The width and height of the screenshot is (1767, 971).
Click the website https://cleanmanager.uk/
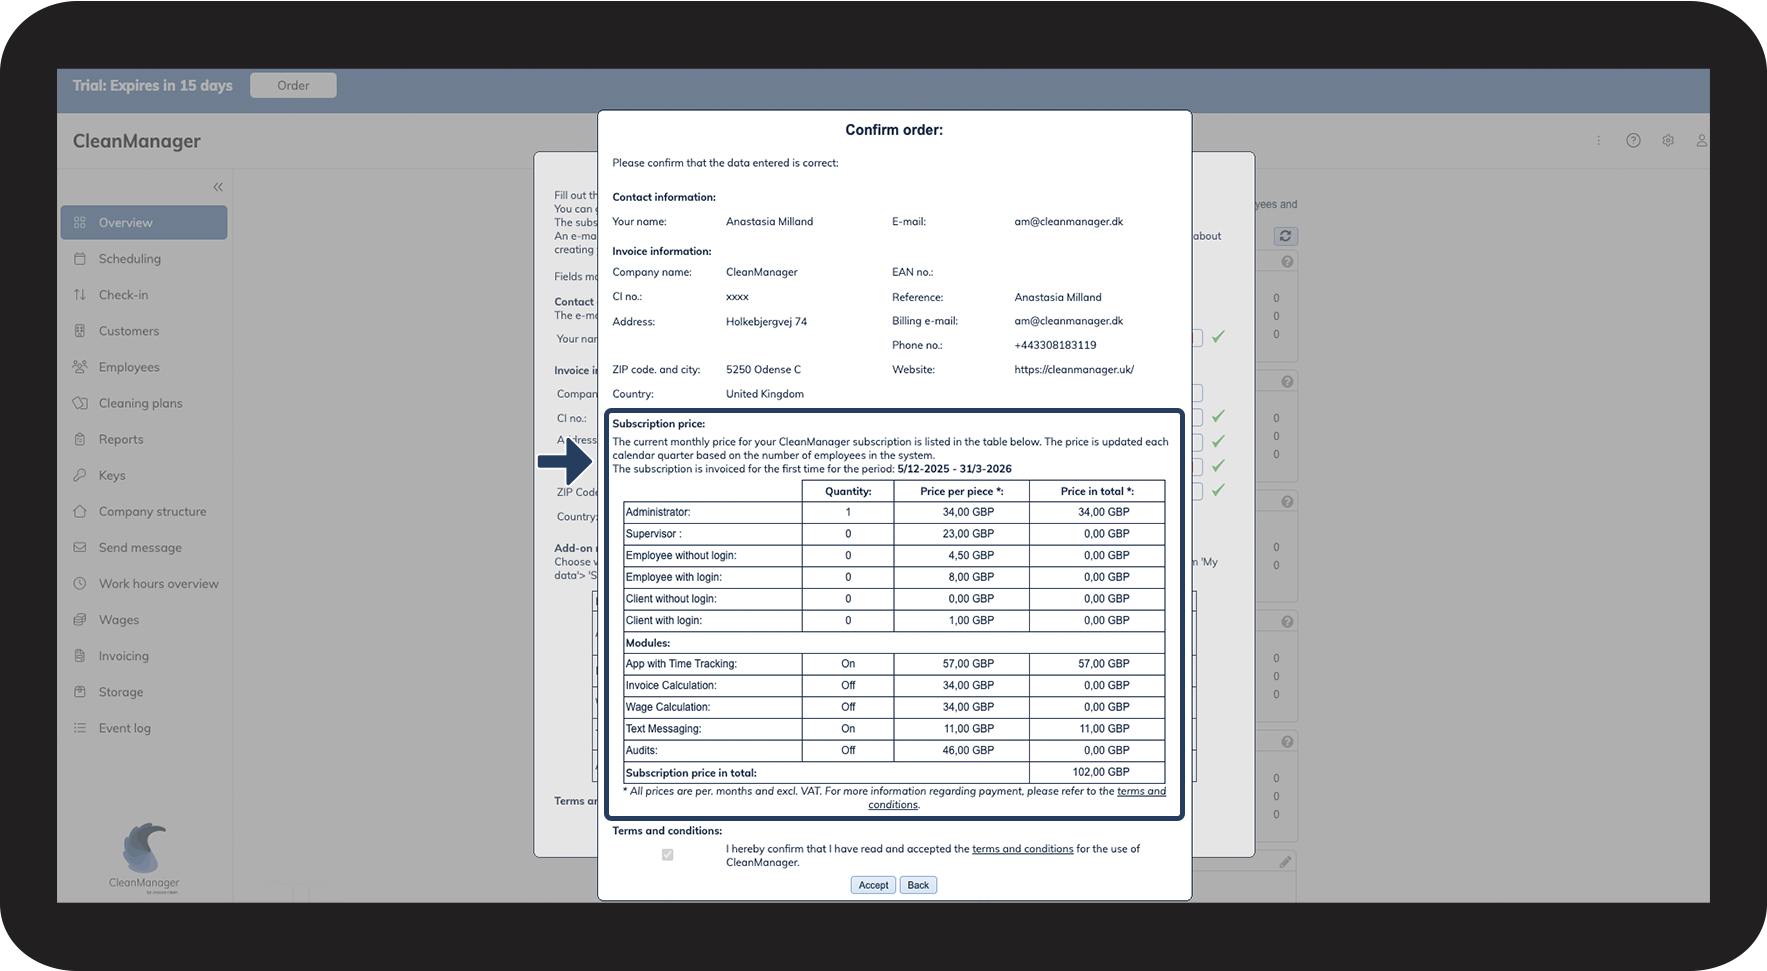click(x=1074, y=370)
